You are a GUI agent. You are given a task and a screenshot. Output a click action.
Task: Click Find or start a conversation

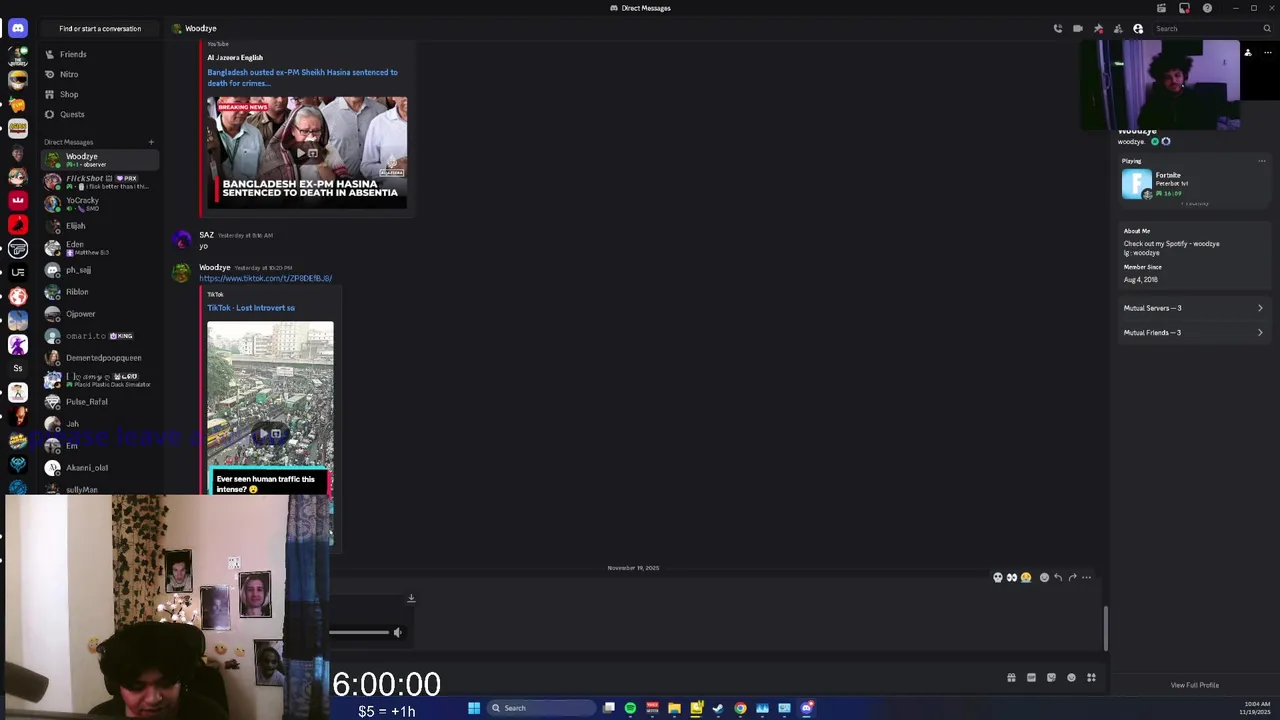pos(100,28)
